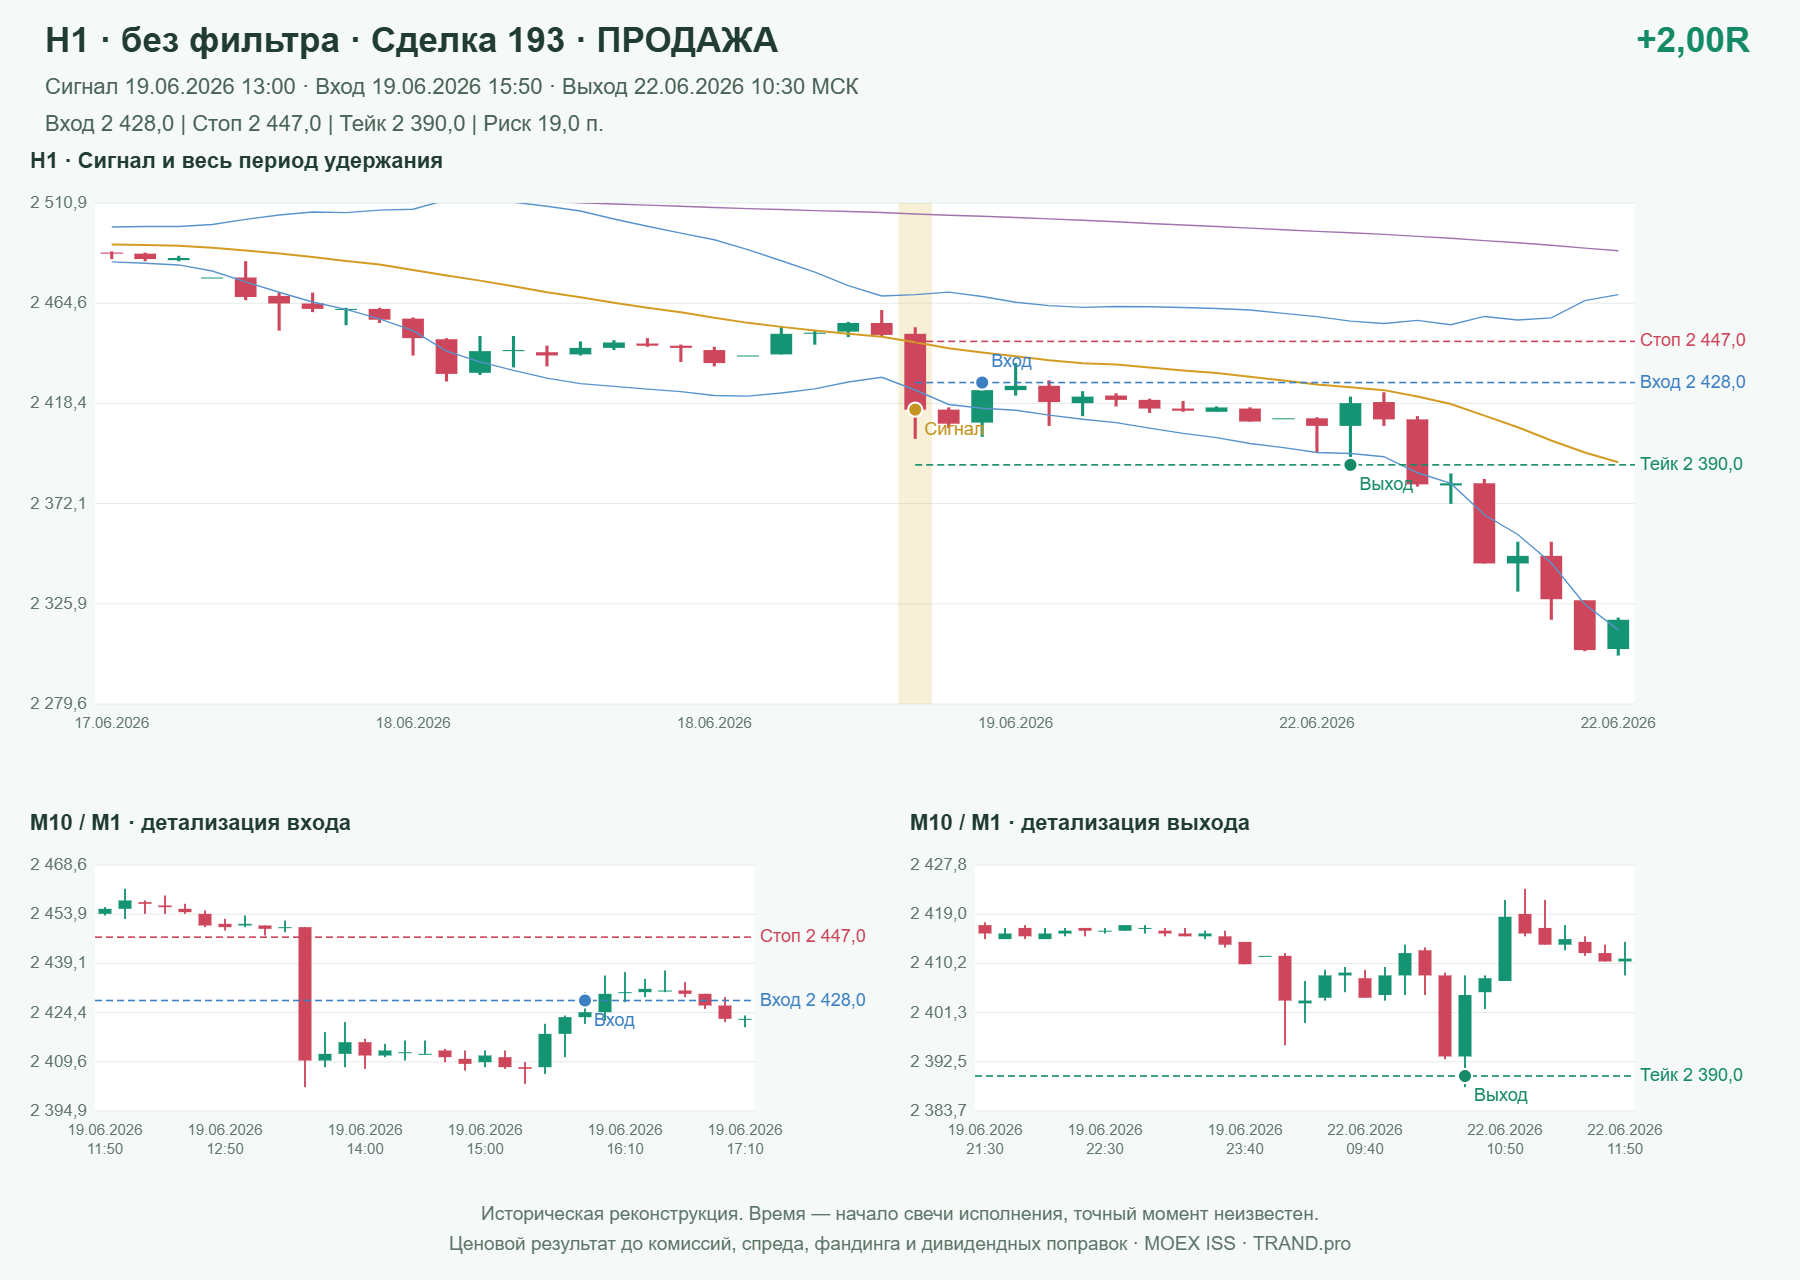Click the 2 279,6 price axis label
This screenshot has height=1280, width=1800.
point(58,703)
